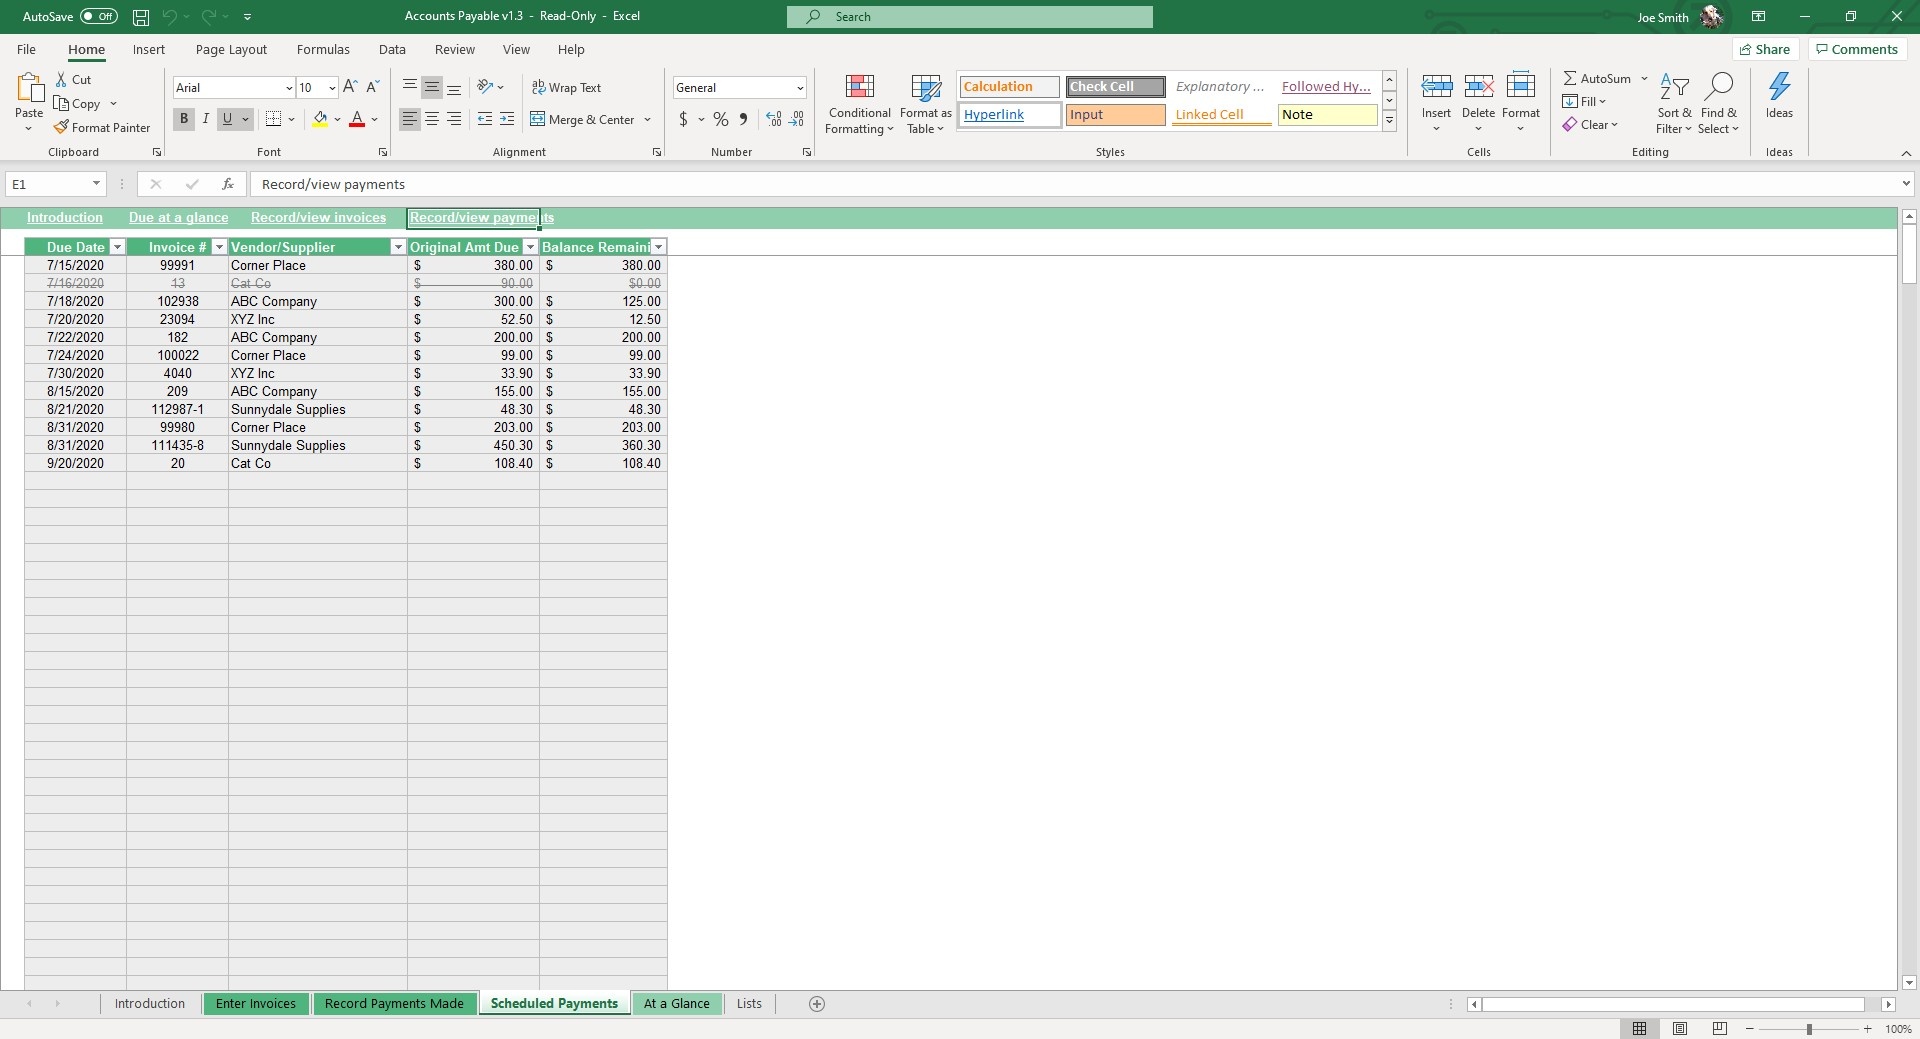Click the Insert cells icon
Viewport: 1920px width, 1039px height.
[x=1436, y=88]
